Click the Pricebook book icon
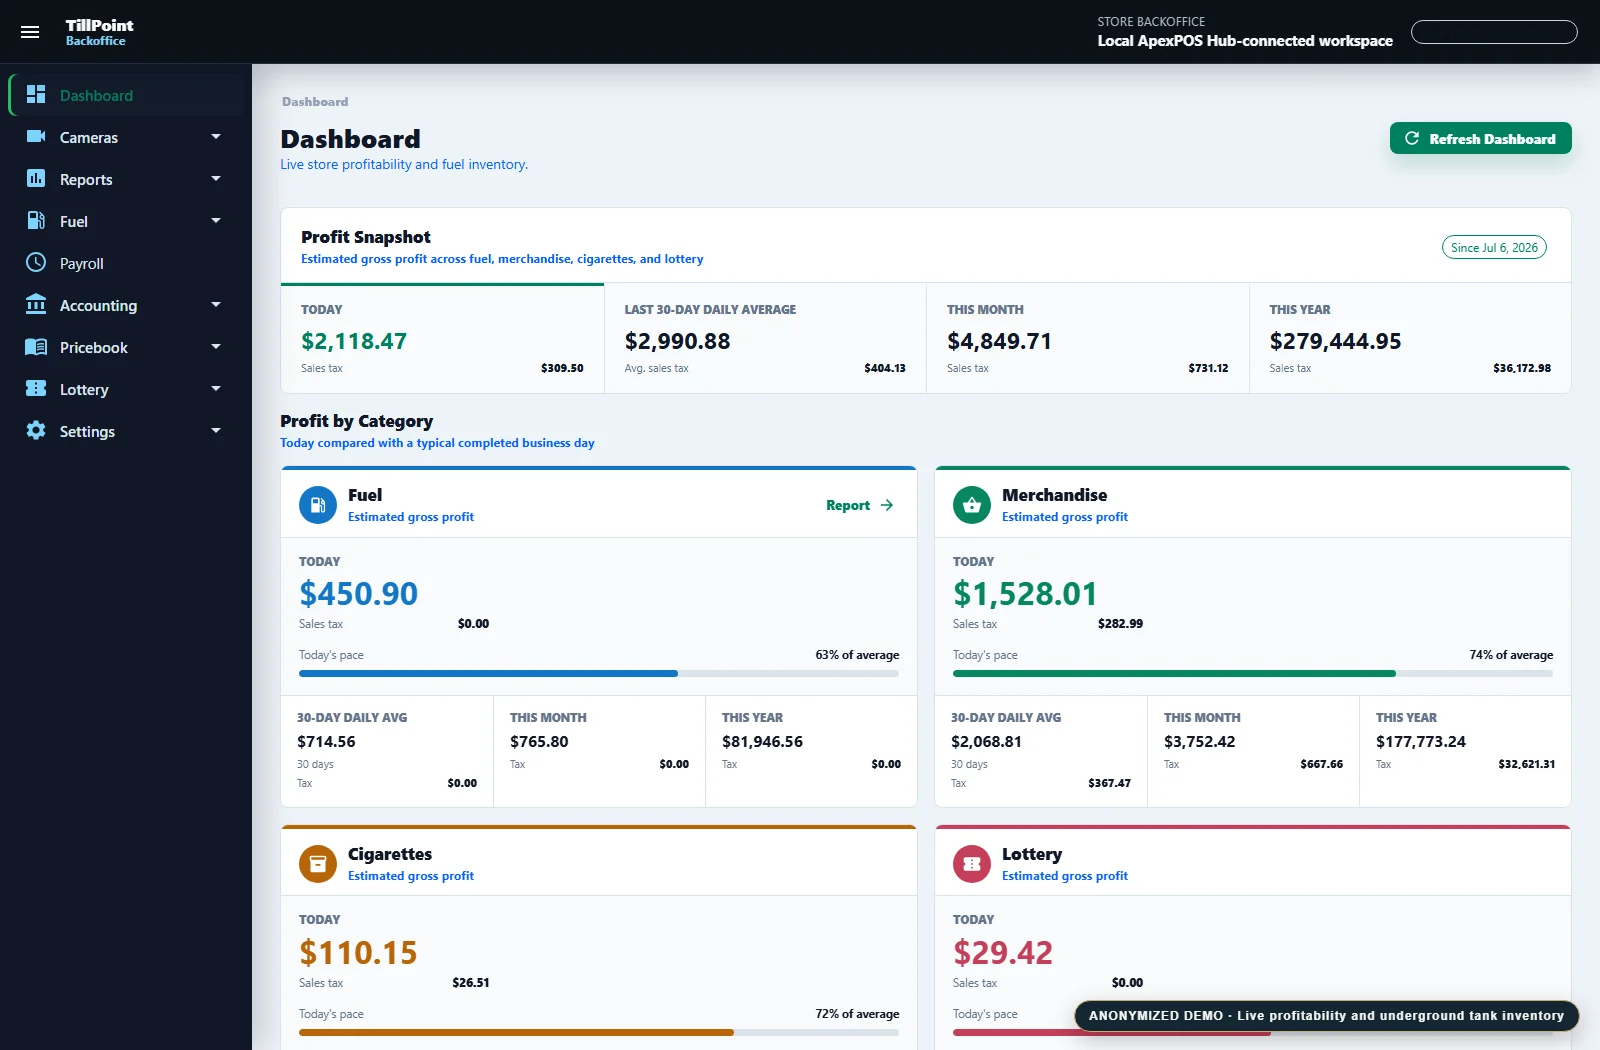1600x1050 pixels. point(36,346)
